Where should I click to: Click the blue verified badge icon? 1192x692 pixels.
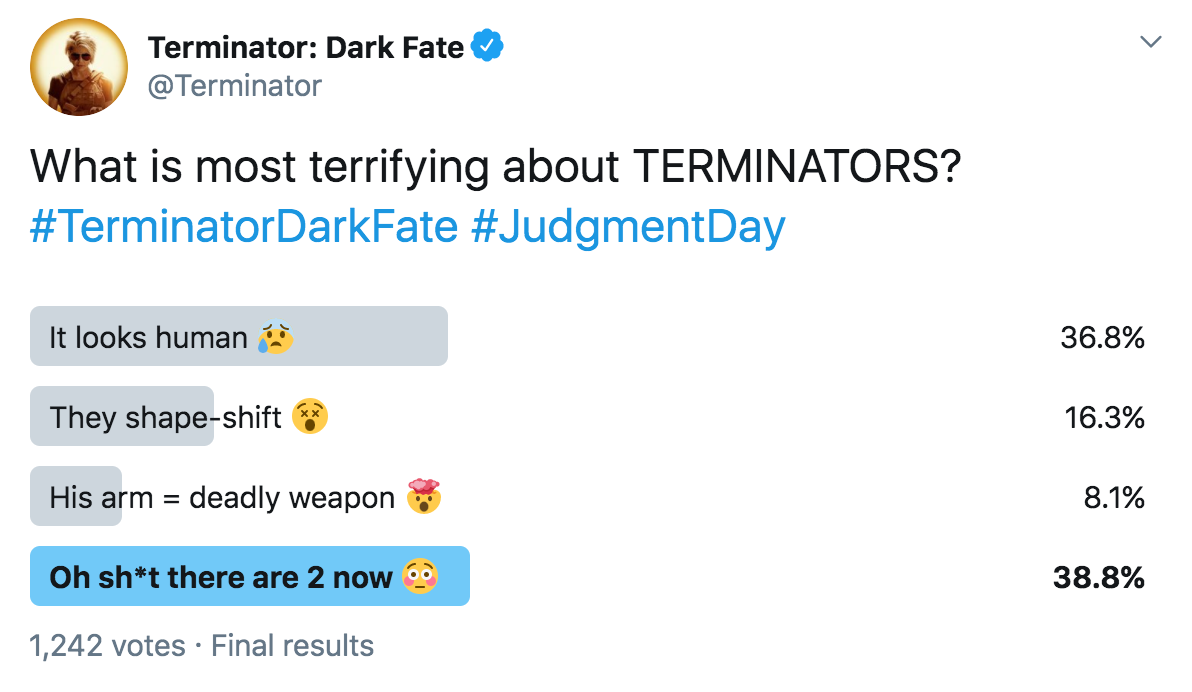point(486,46)
